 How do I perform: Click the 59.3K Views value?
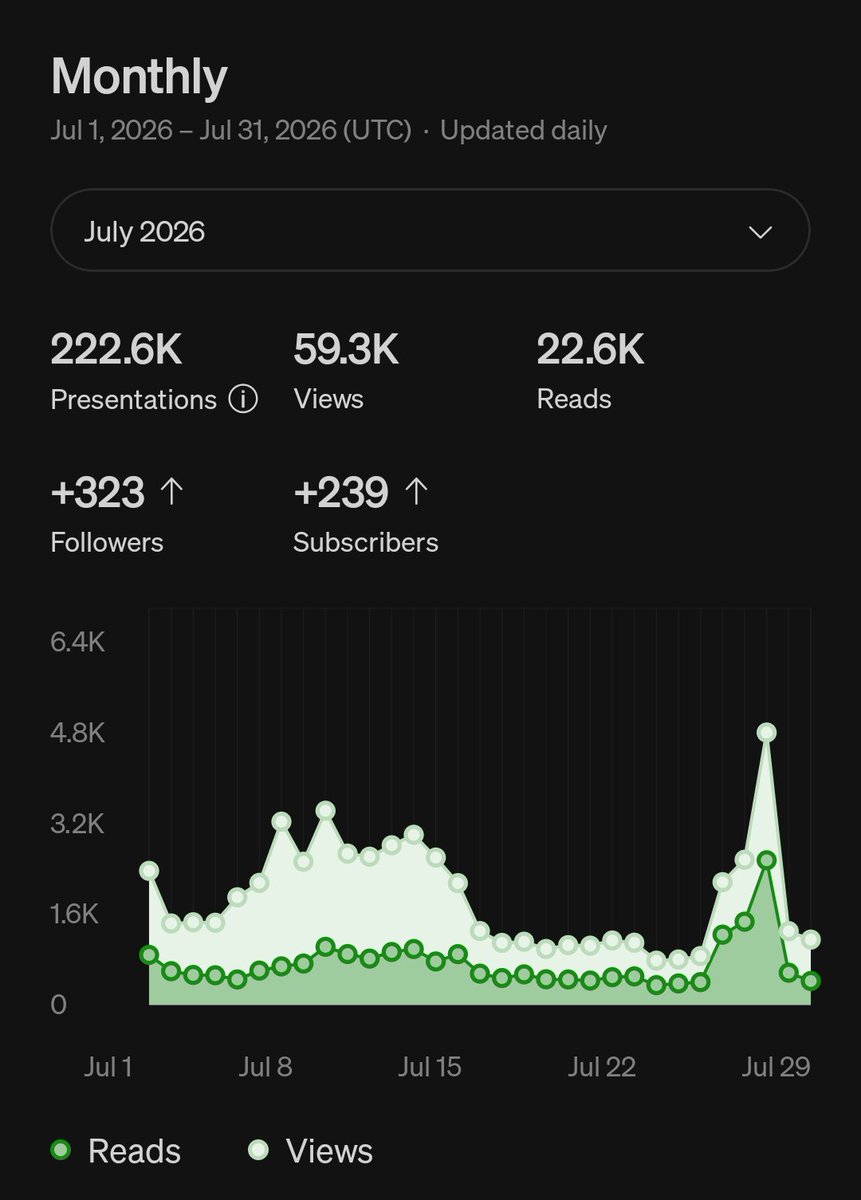(346, 350)
